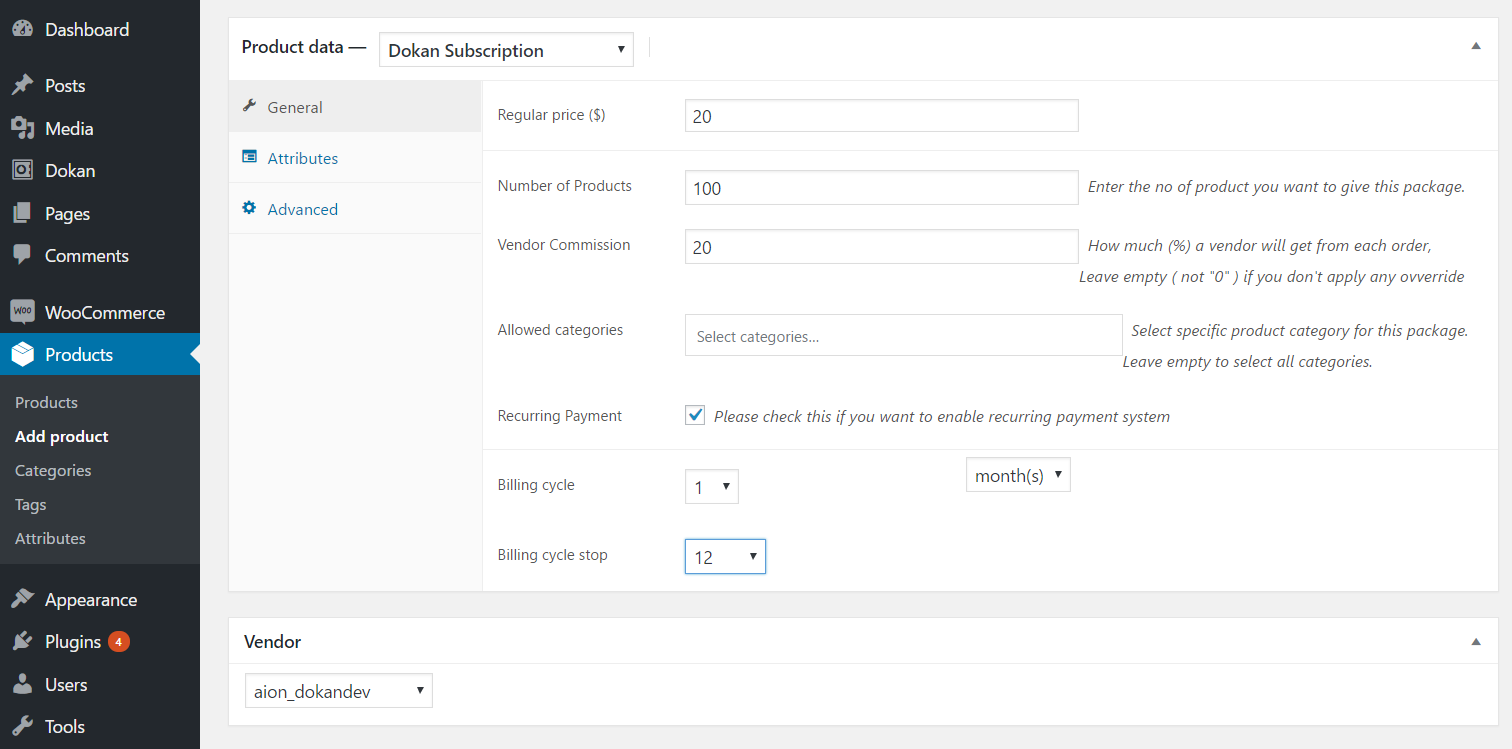Viewport: 1512px width, 749px height.
Task: Click the Posts pushpin icon
Action: 22,85
